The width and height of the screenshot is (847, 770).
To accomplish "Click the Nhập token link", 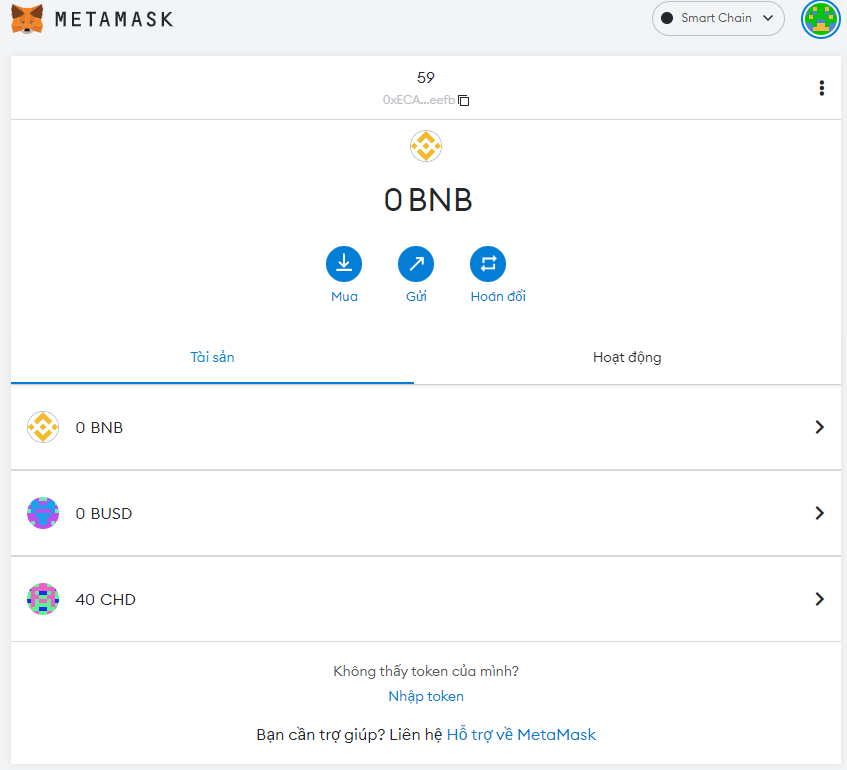I will point(426,696).
